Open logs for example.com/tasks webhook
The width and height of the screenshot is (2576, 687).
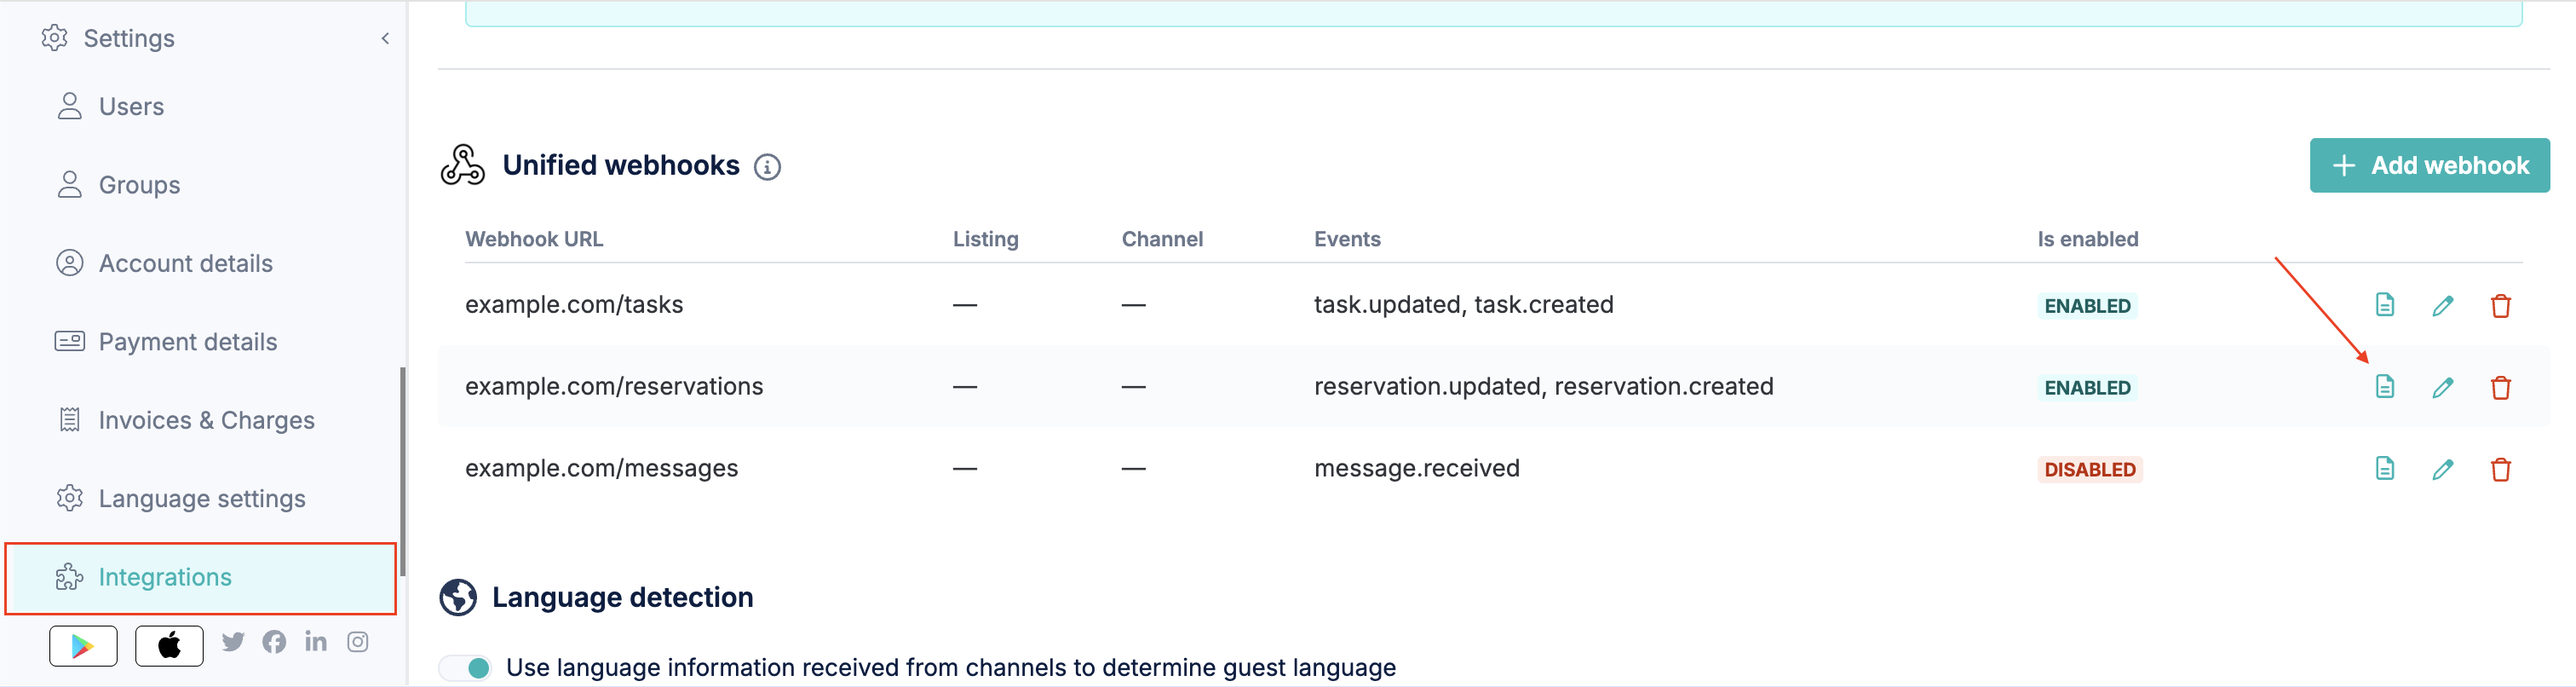[2384, 305]
